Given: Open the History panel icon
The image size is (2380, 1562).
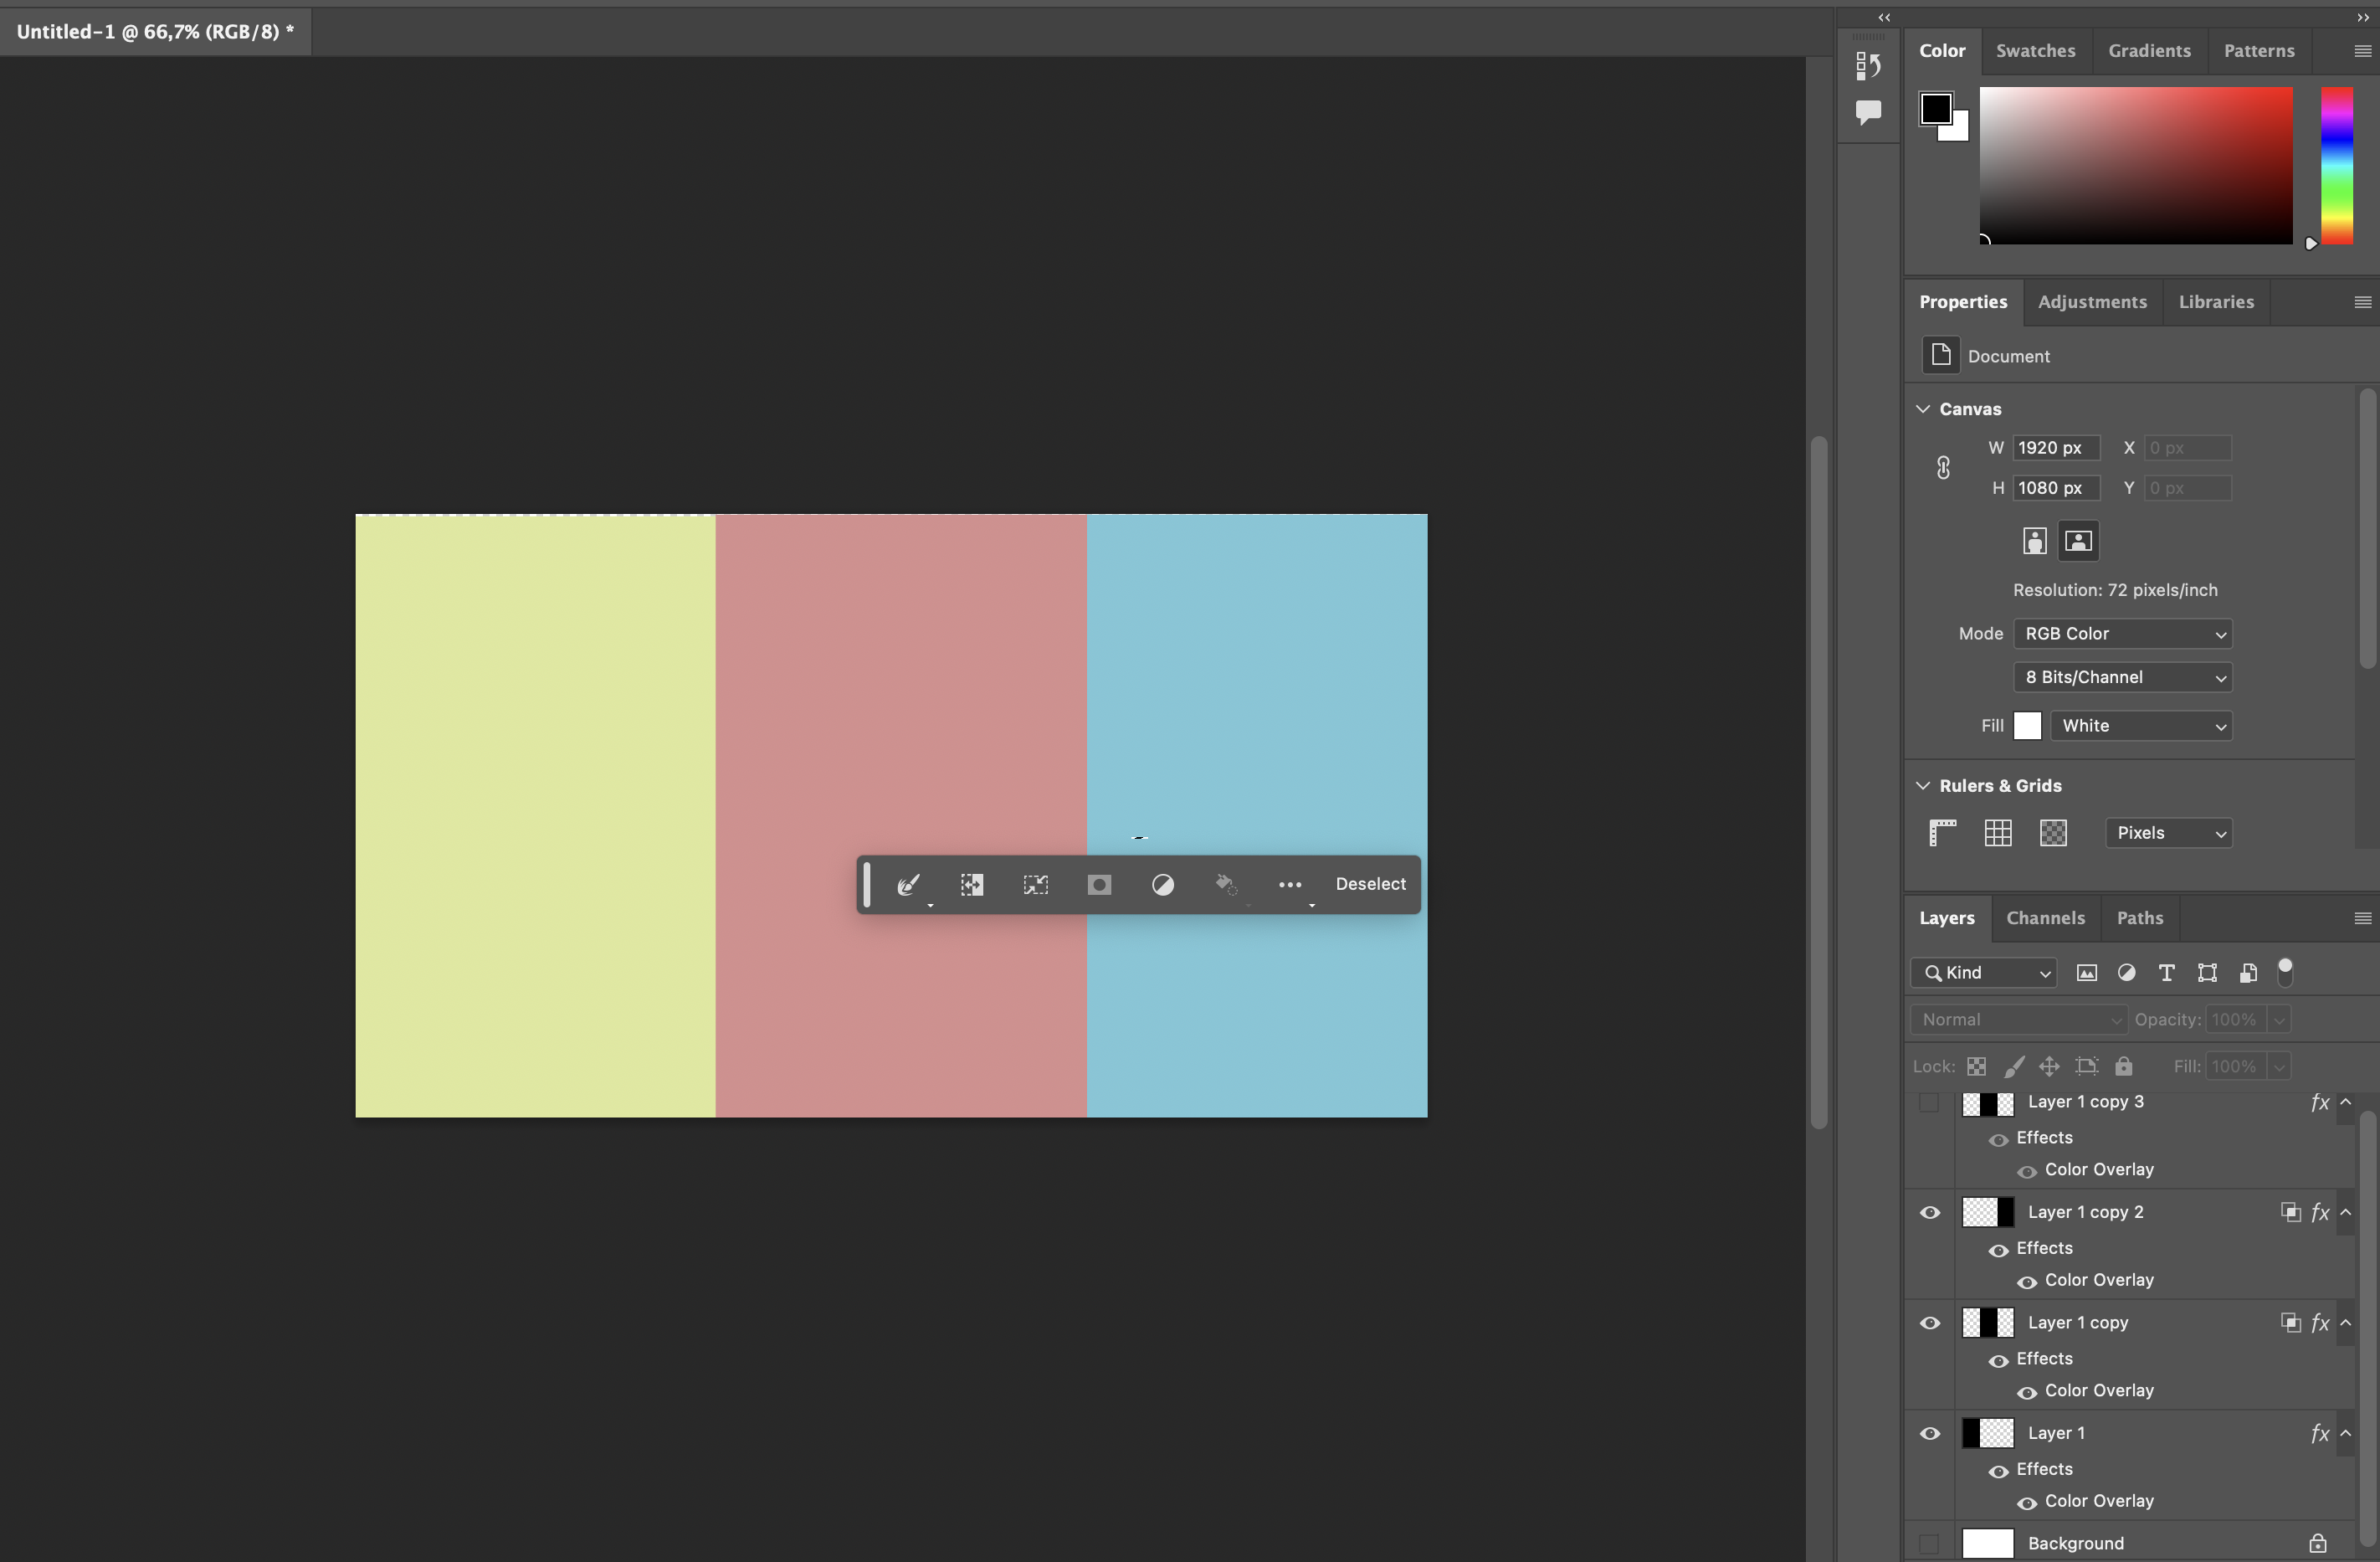Looking at the screenshot, I should point(1867,66).
